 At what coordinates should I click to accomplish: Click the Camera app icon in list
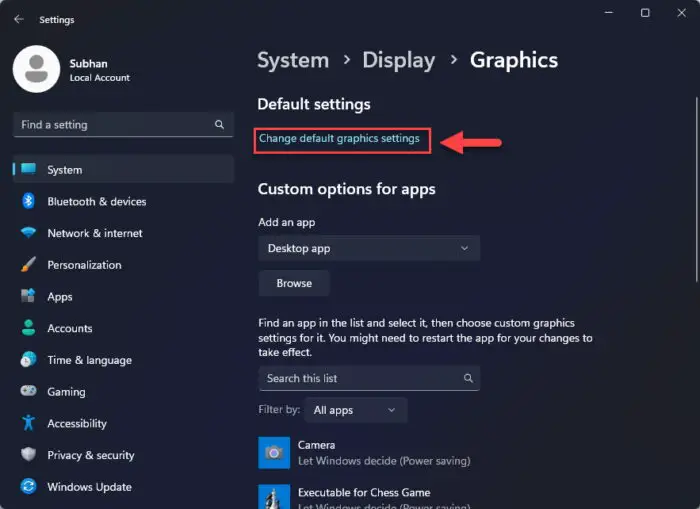[274, 452]
